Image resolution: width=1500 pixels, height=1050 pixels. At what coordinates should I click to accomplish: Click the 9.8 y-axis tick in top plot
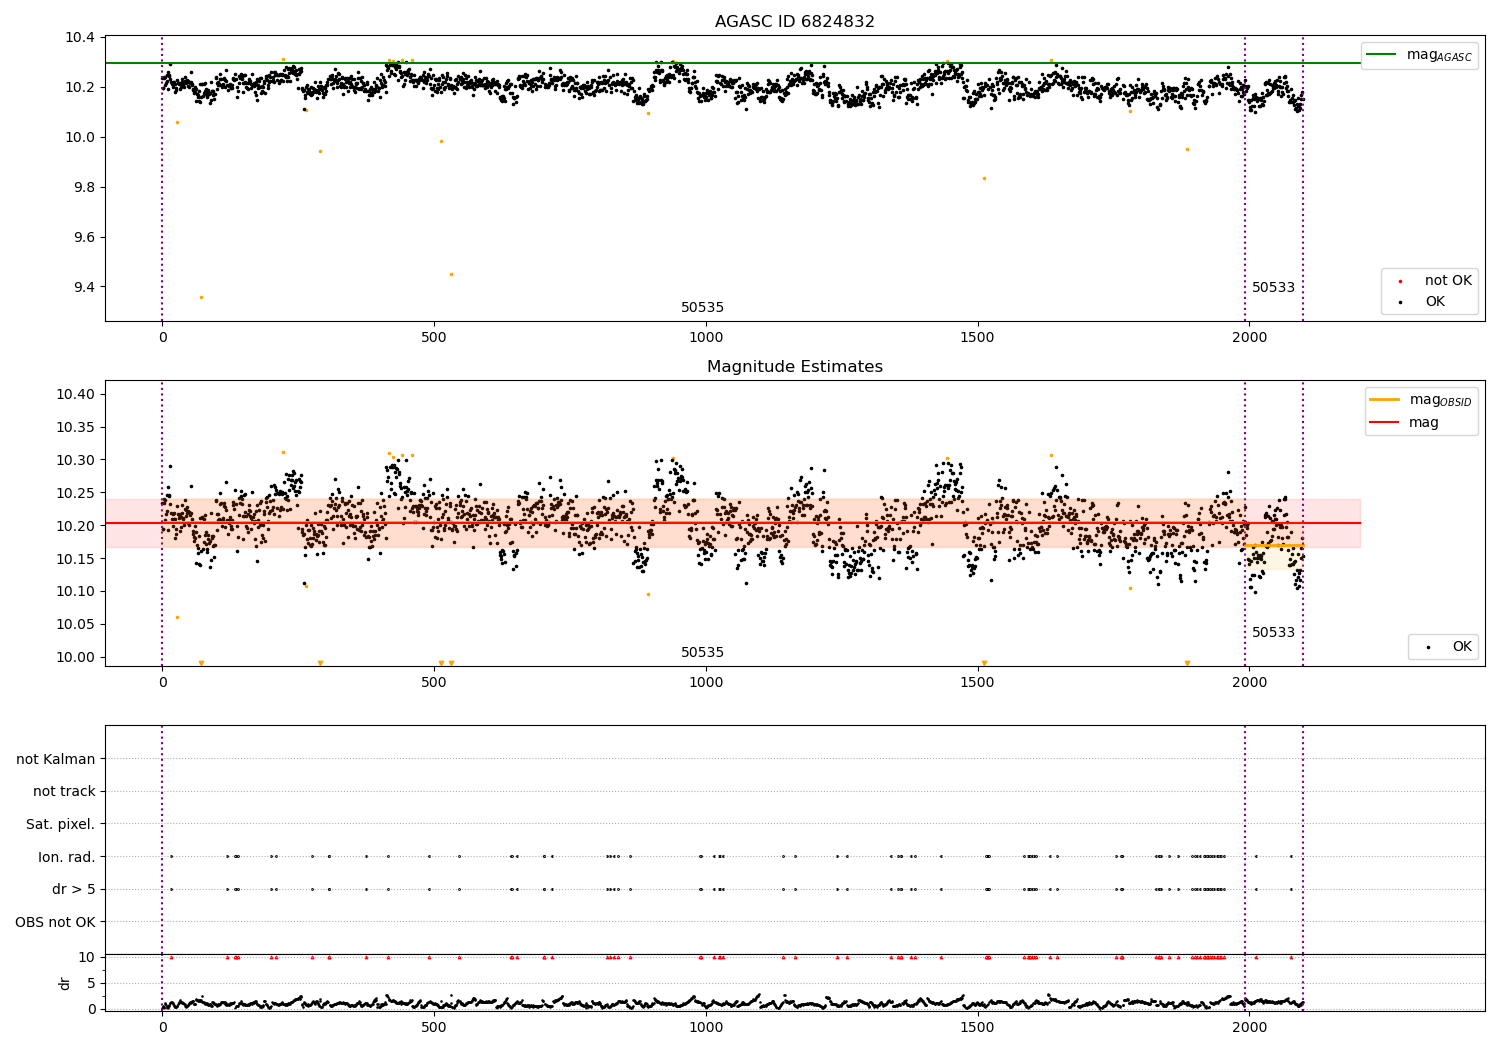coord(84,188)
